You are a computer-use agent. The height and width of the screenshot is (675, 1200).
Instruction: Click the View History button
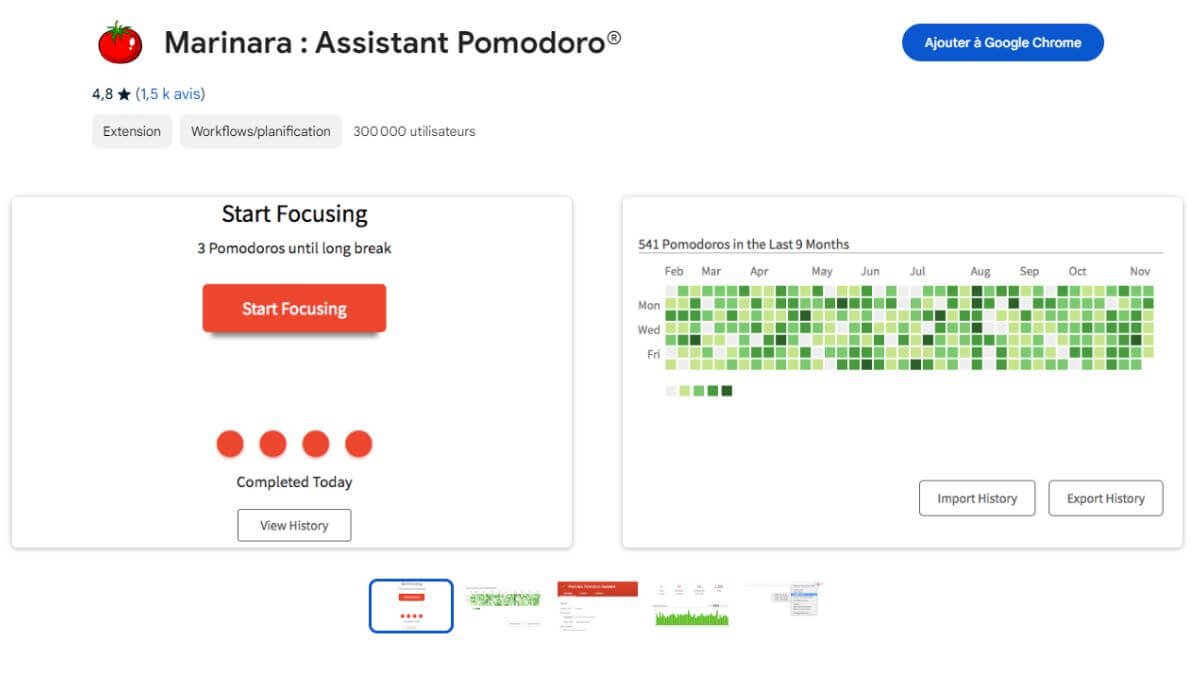pyautogui.click(x=294, y=525)
